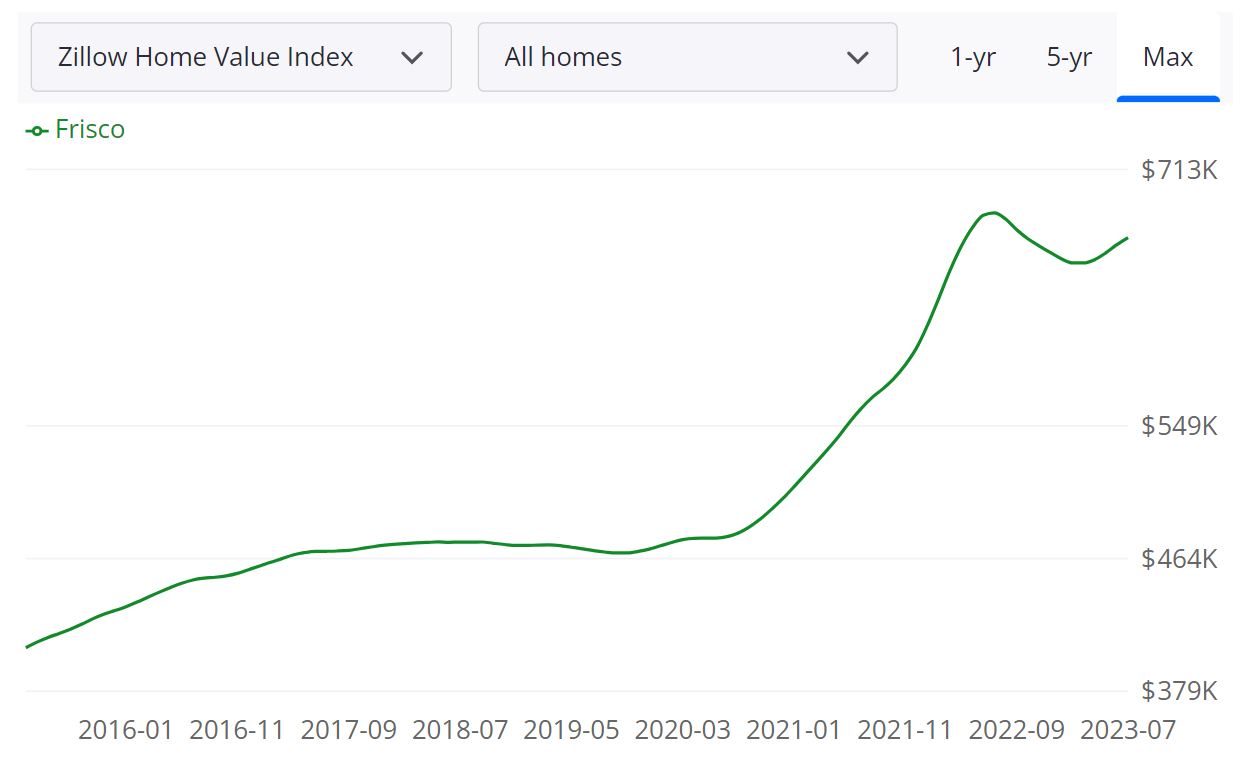Click the All homes chevron arrow
The image size is (1252, 758).
(858, 57)
